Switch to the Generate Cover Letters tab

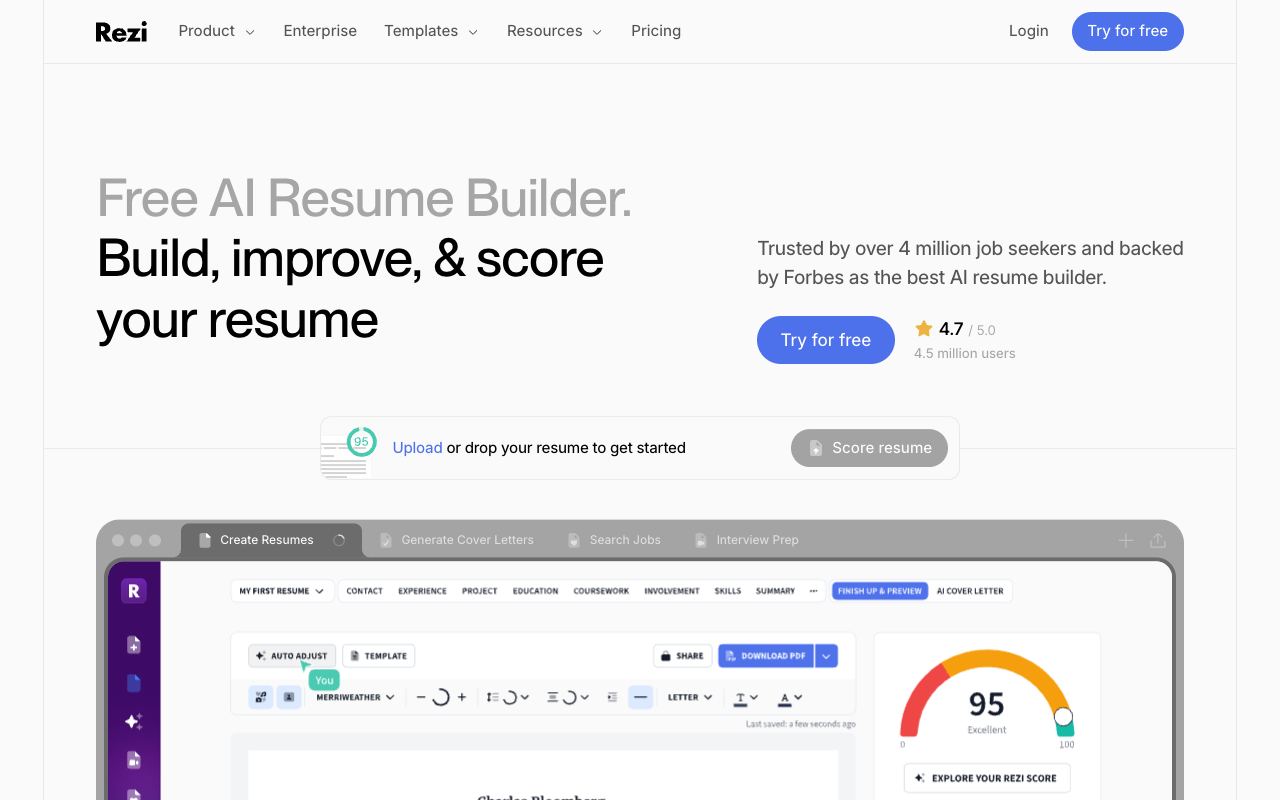456,540
